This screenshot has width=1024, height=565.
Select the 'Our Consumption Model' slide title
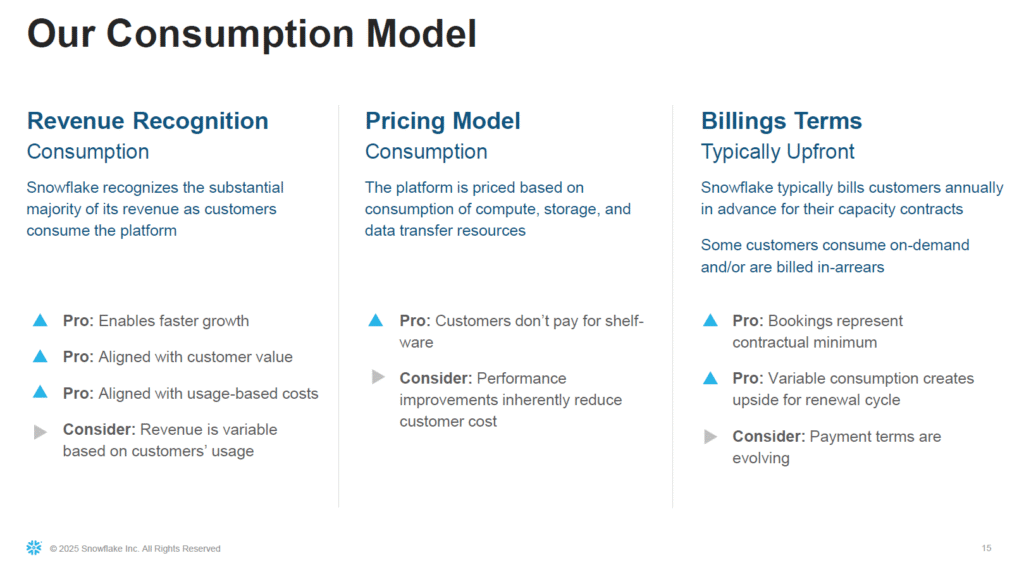pos(251,33)
